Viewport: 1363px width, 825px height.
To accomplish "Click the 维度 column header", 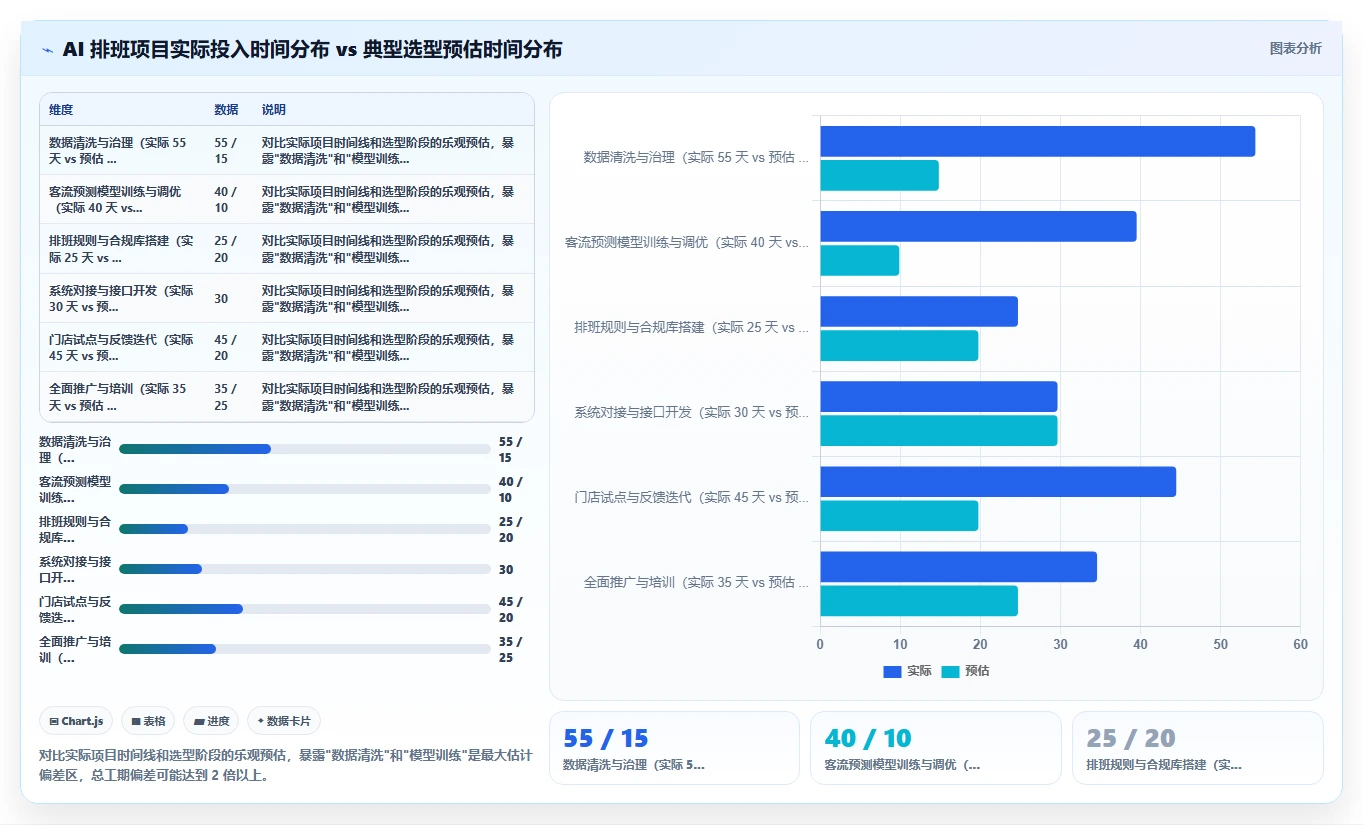I will [x=61, y=109].
